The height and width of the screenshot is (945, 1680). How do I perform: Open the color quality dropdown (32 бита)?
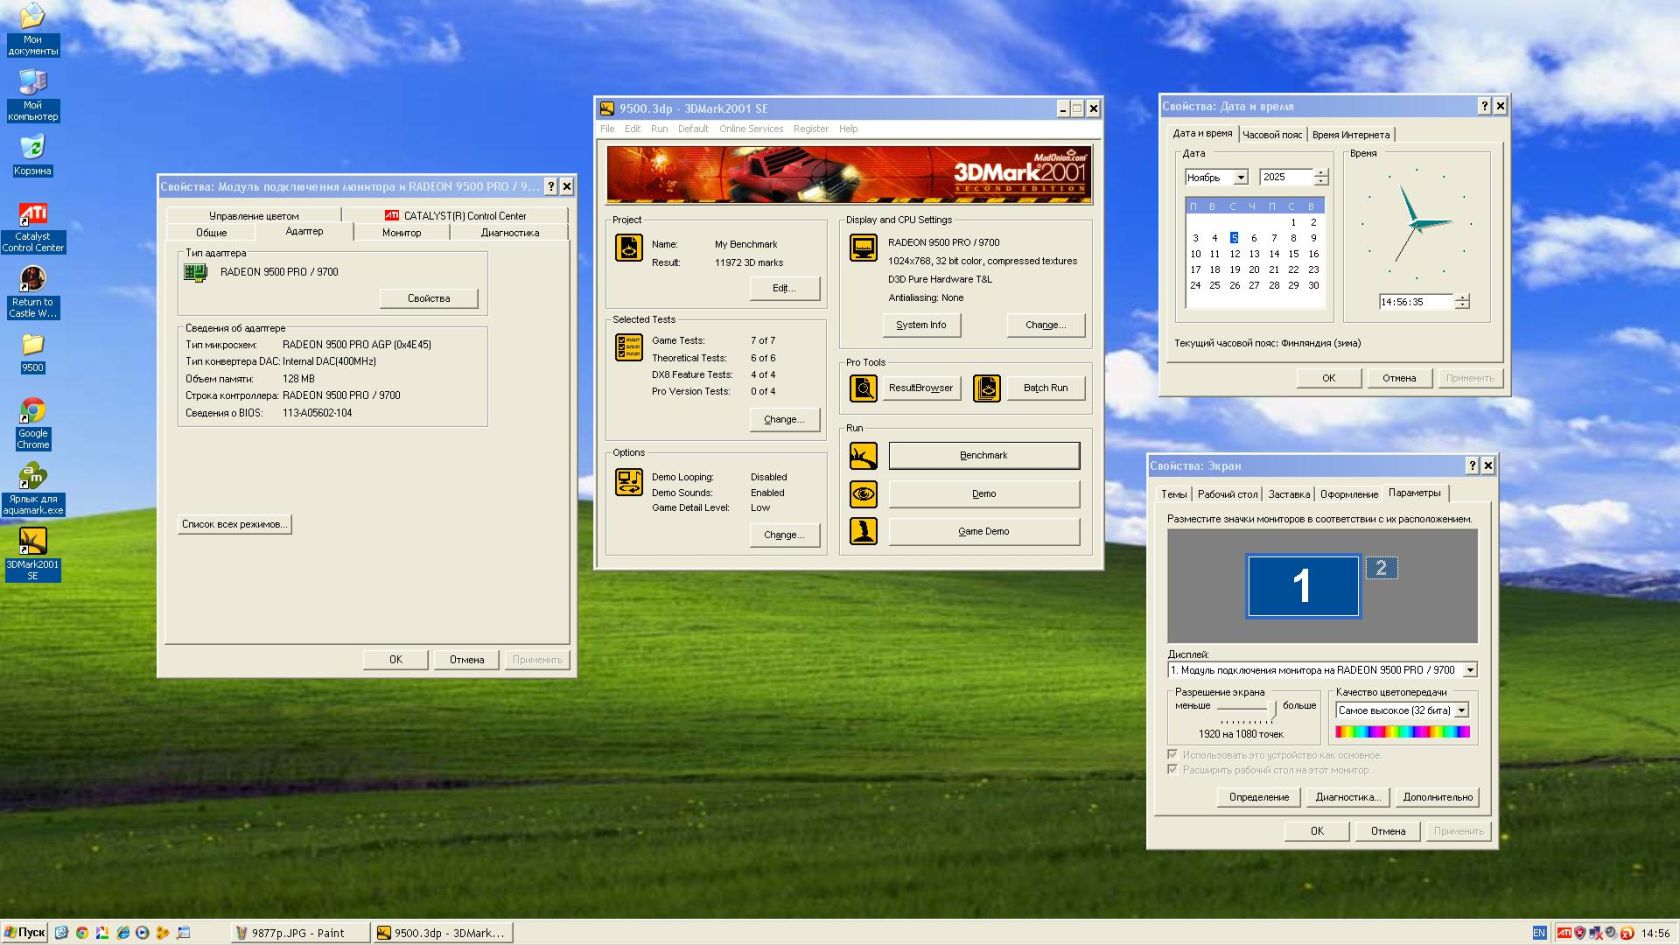(x=1461, y=710)
